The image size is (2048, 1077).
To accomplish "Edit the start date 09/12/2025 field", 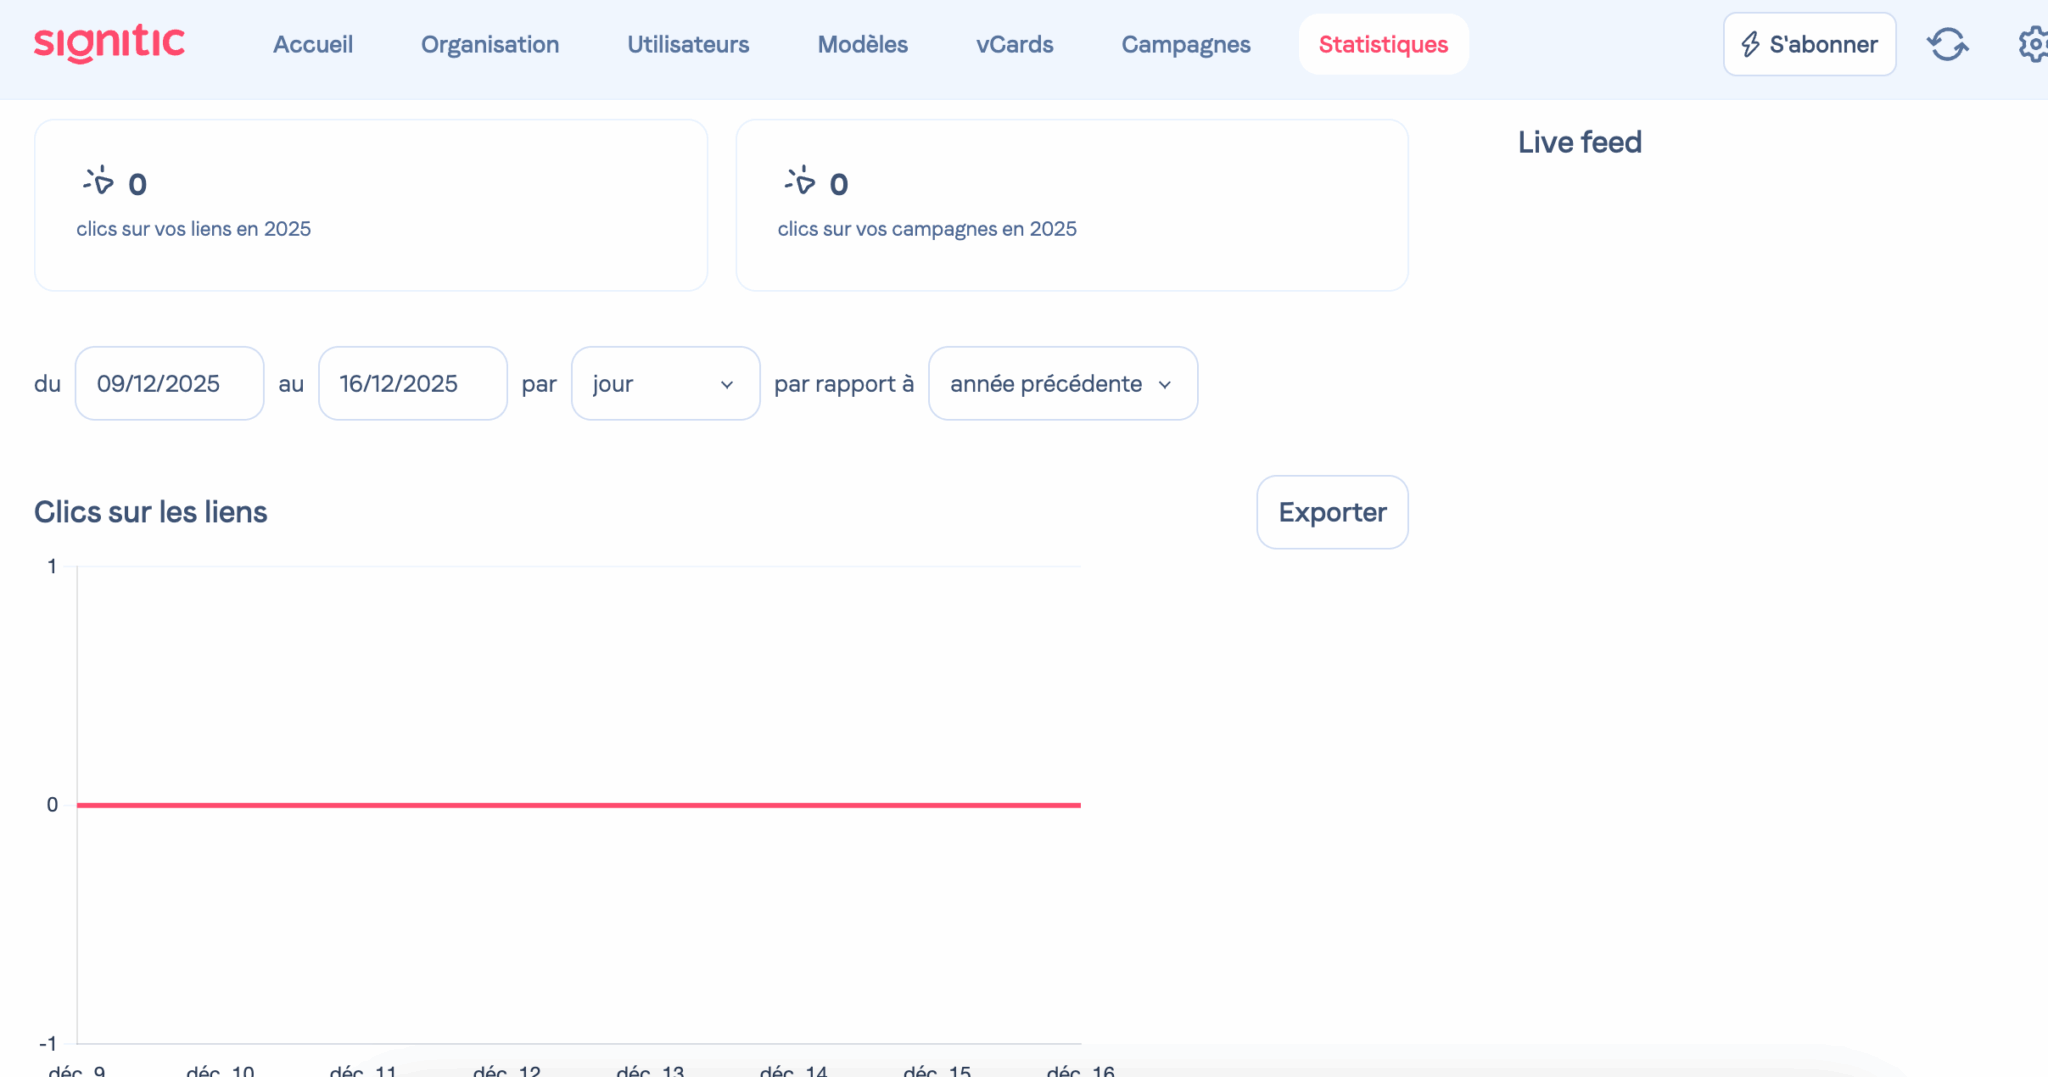I will tap(169, 383).
